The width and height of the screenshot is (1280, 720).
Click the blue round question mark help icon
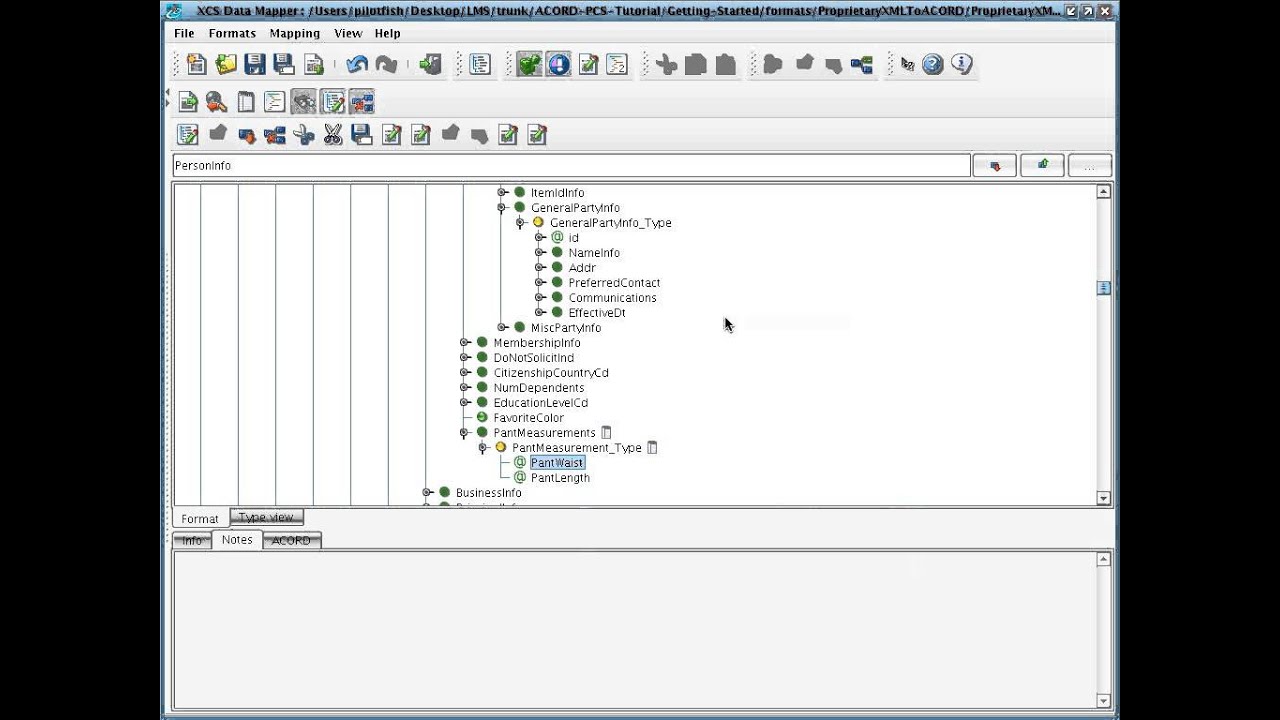click(933, 64)
